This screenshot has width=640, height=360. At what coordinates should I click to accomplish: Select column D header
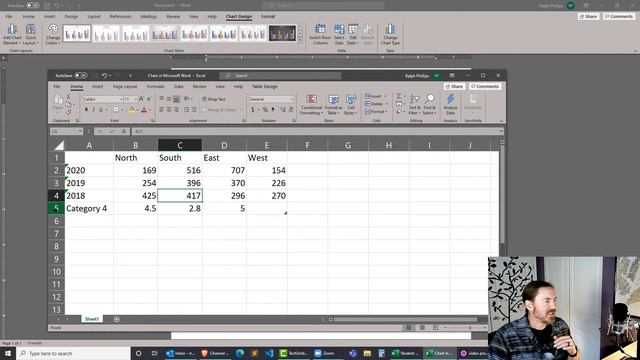click(224, 145)
